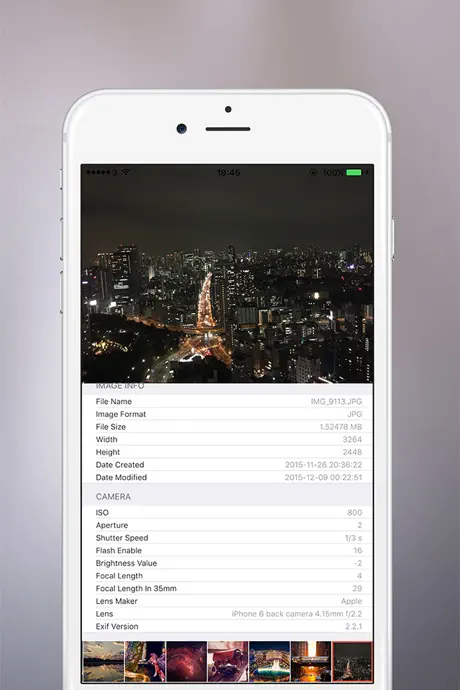Tap the 1/3 s shutter value
Image resolution: width=460 pixels, height=690 pixels.
click(x=353, y=538)
